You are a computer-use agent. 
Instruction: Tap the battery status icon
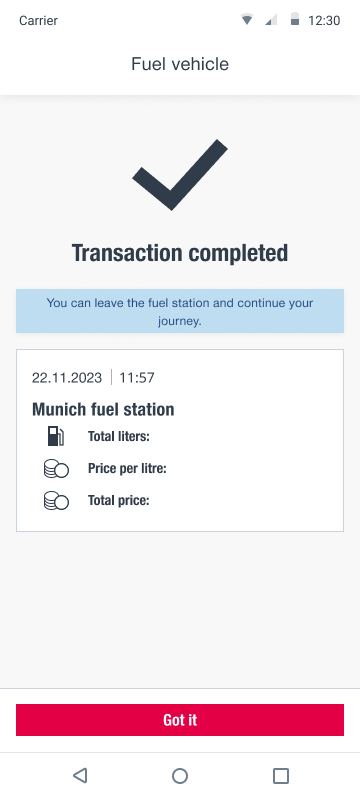tap(295, 20)
